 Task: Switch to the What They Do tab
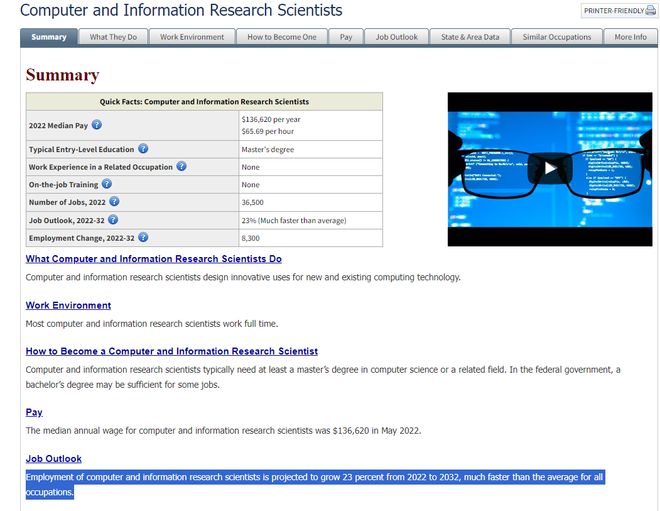click(x=113, y=37)
